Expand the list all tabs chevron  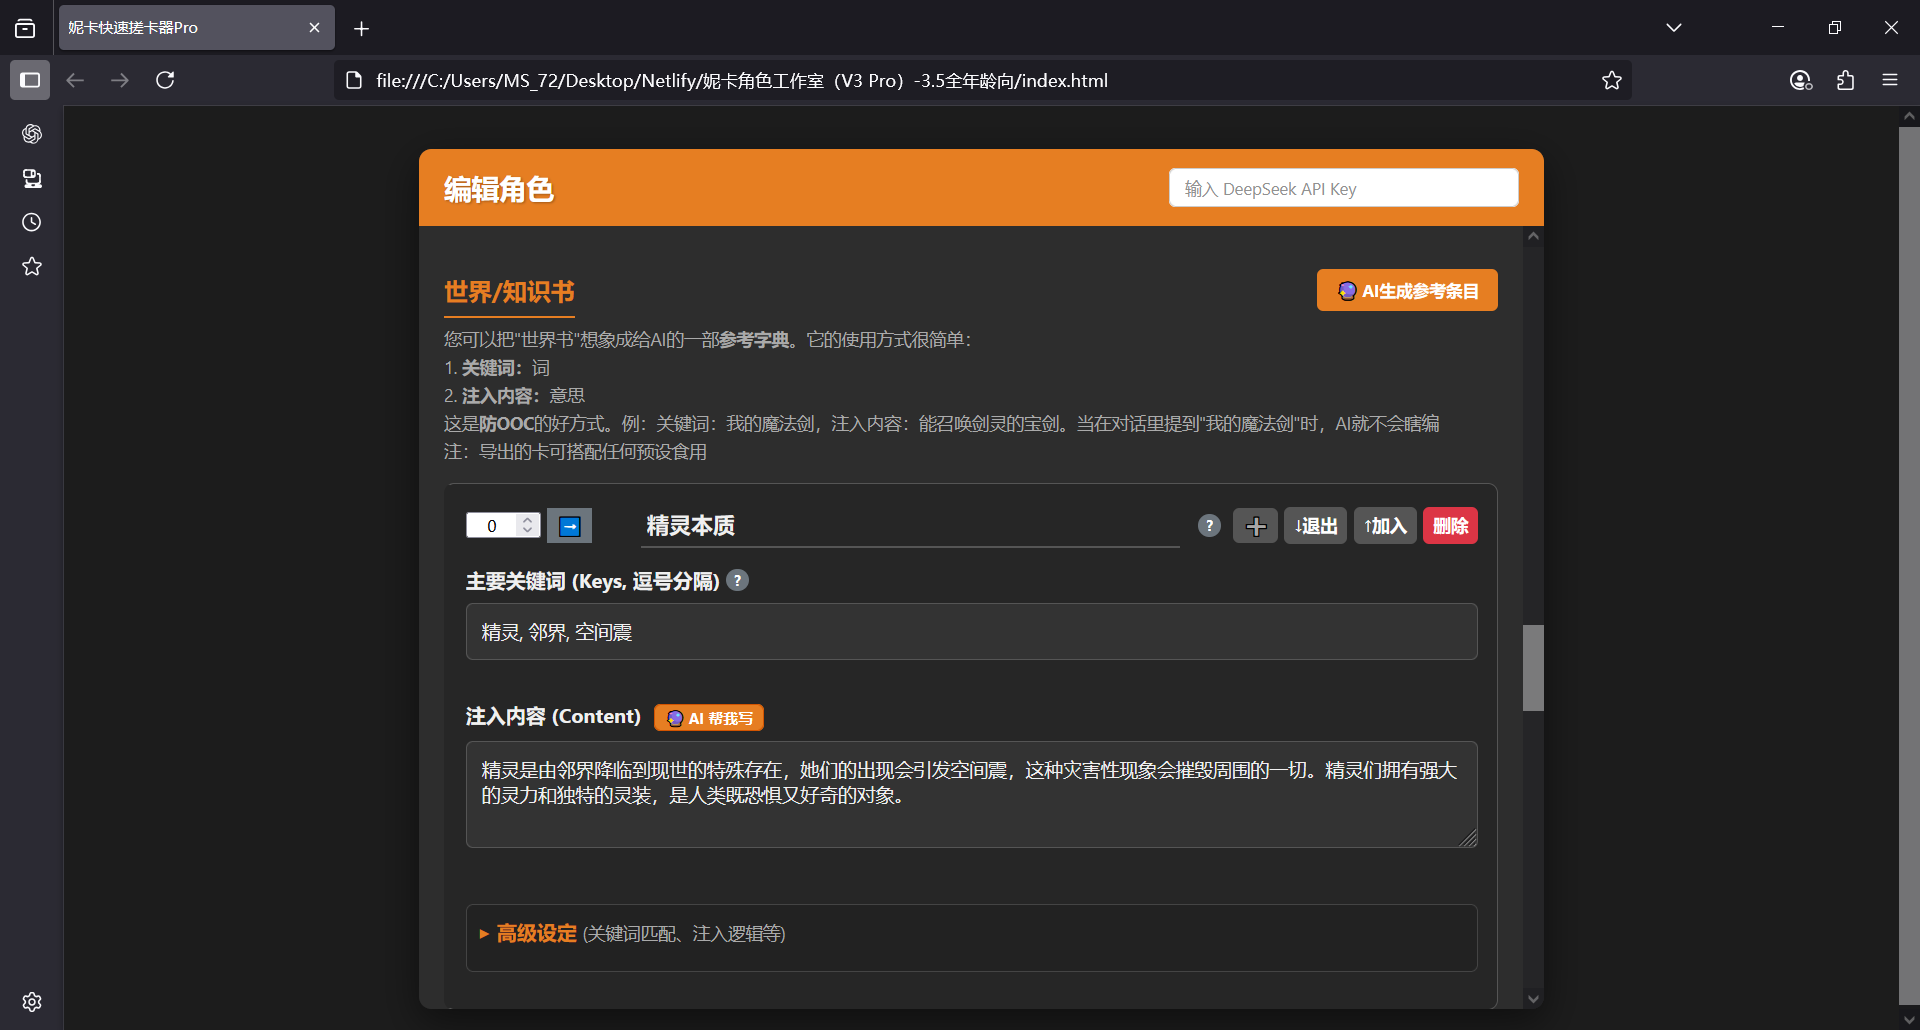1674,28
